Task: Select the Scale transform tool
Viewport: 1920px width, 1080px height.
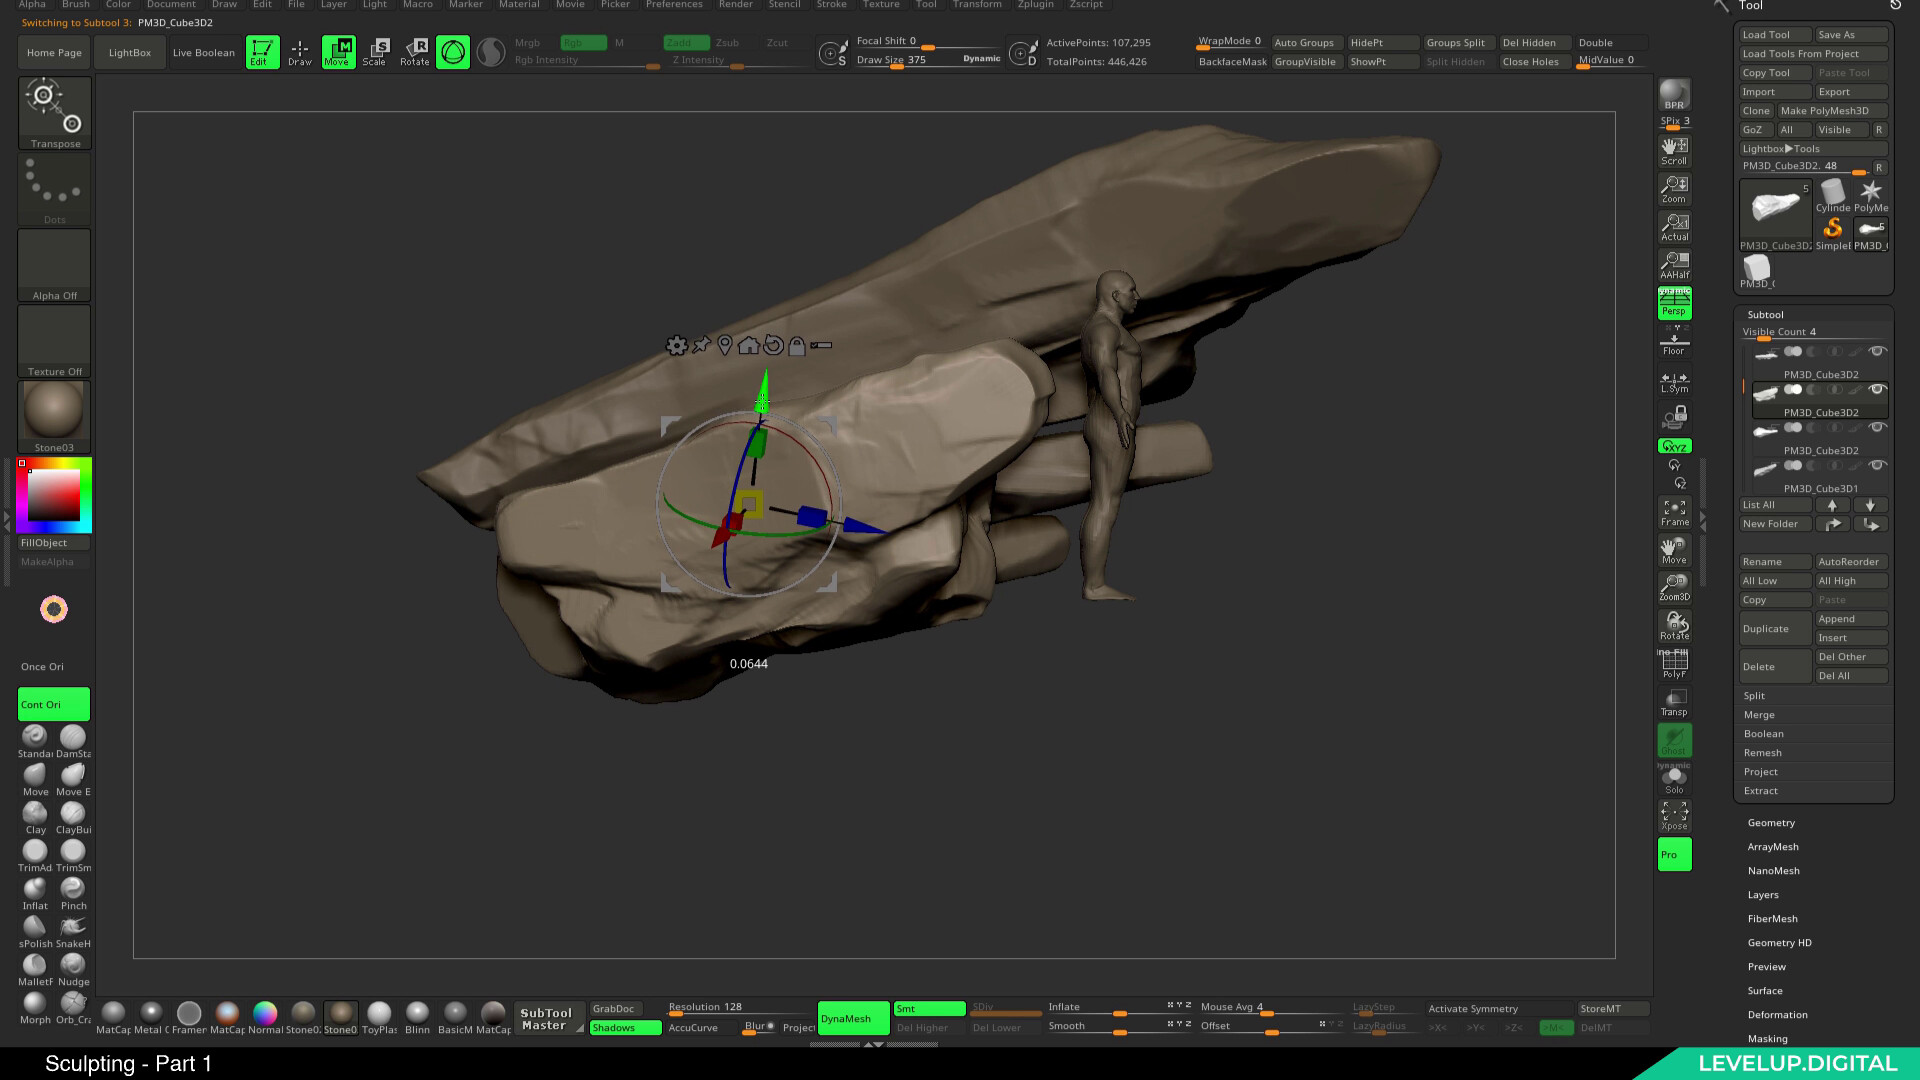Action: pyautogui.click(x=374, y=52)
